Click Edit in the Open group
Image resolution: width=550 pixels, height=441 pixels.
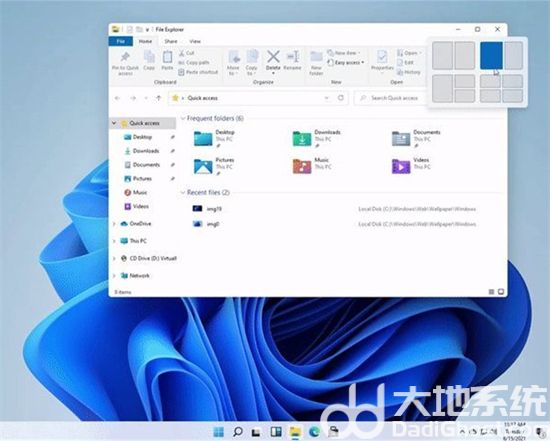tap(405, 62)
